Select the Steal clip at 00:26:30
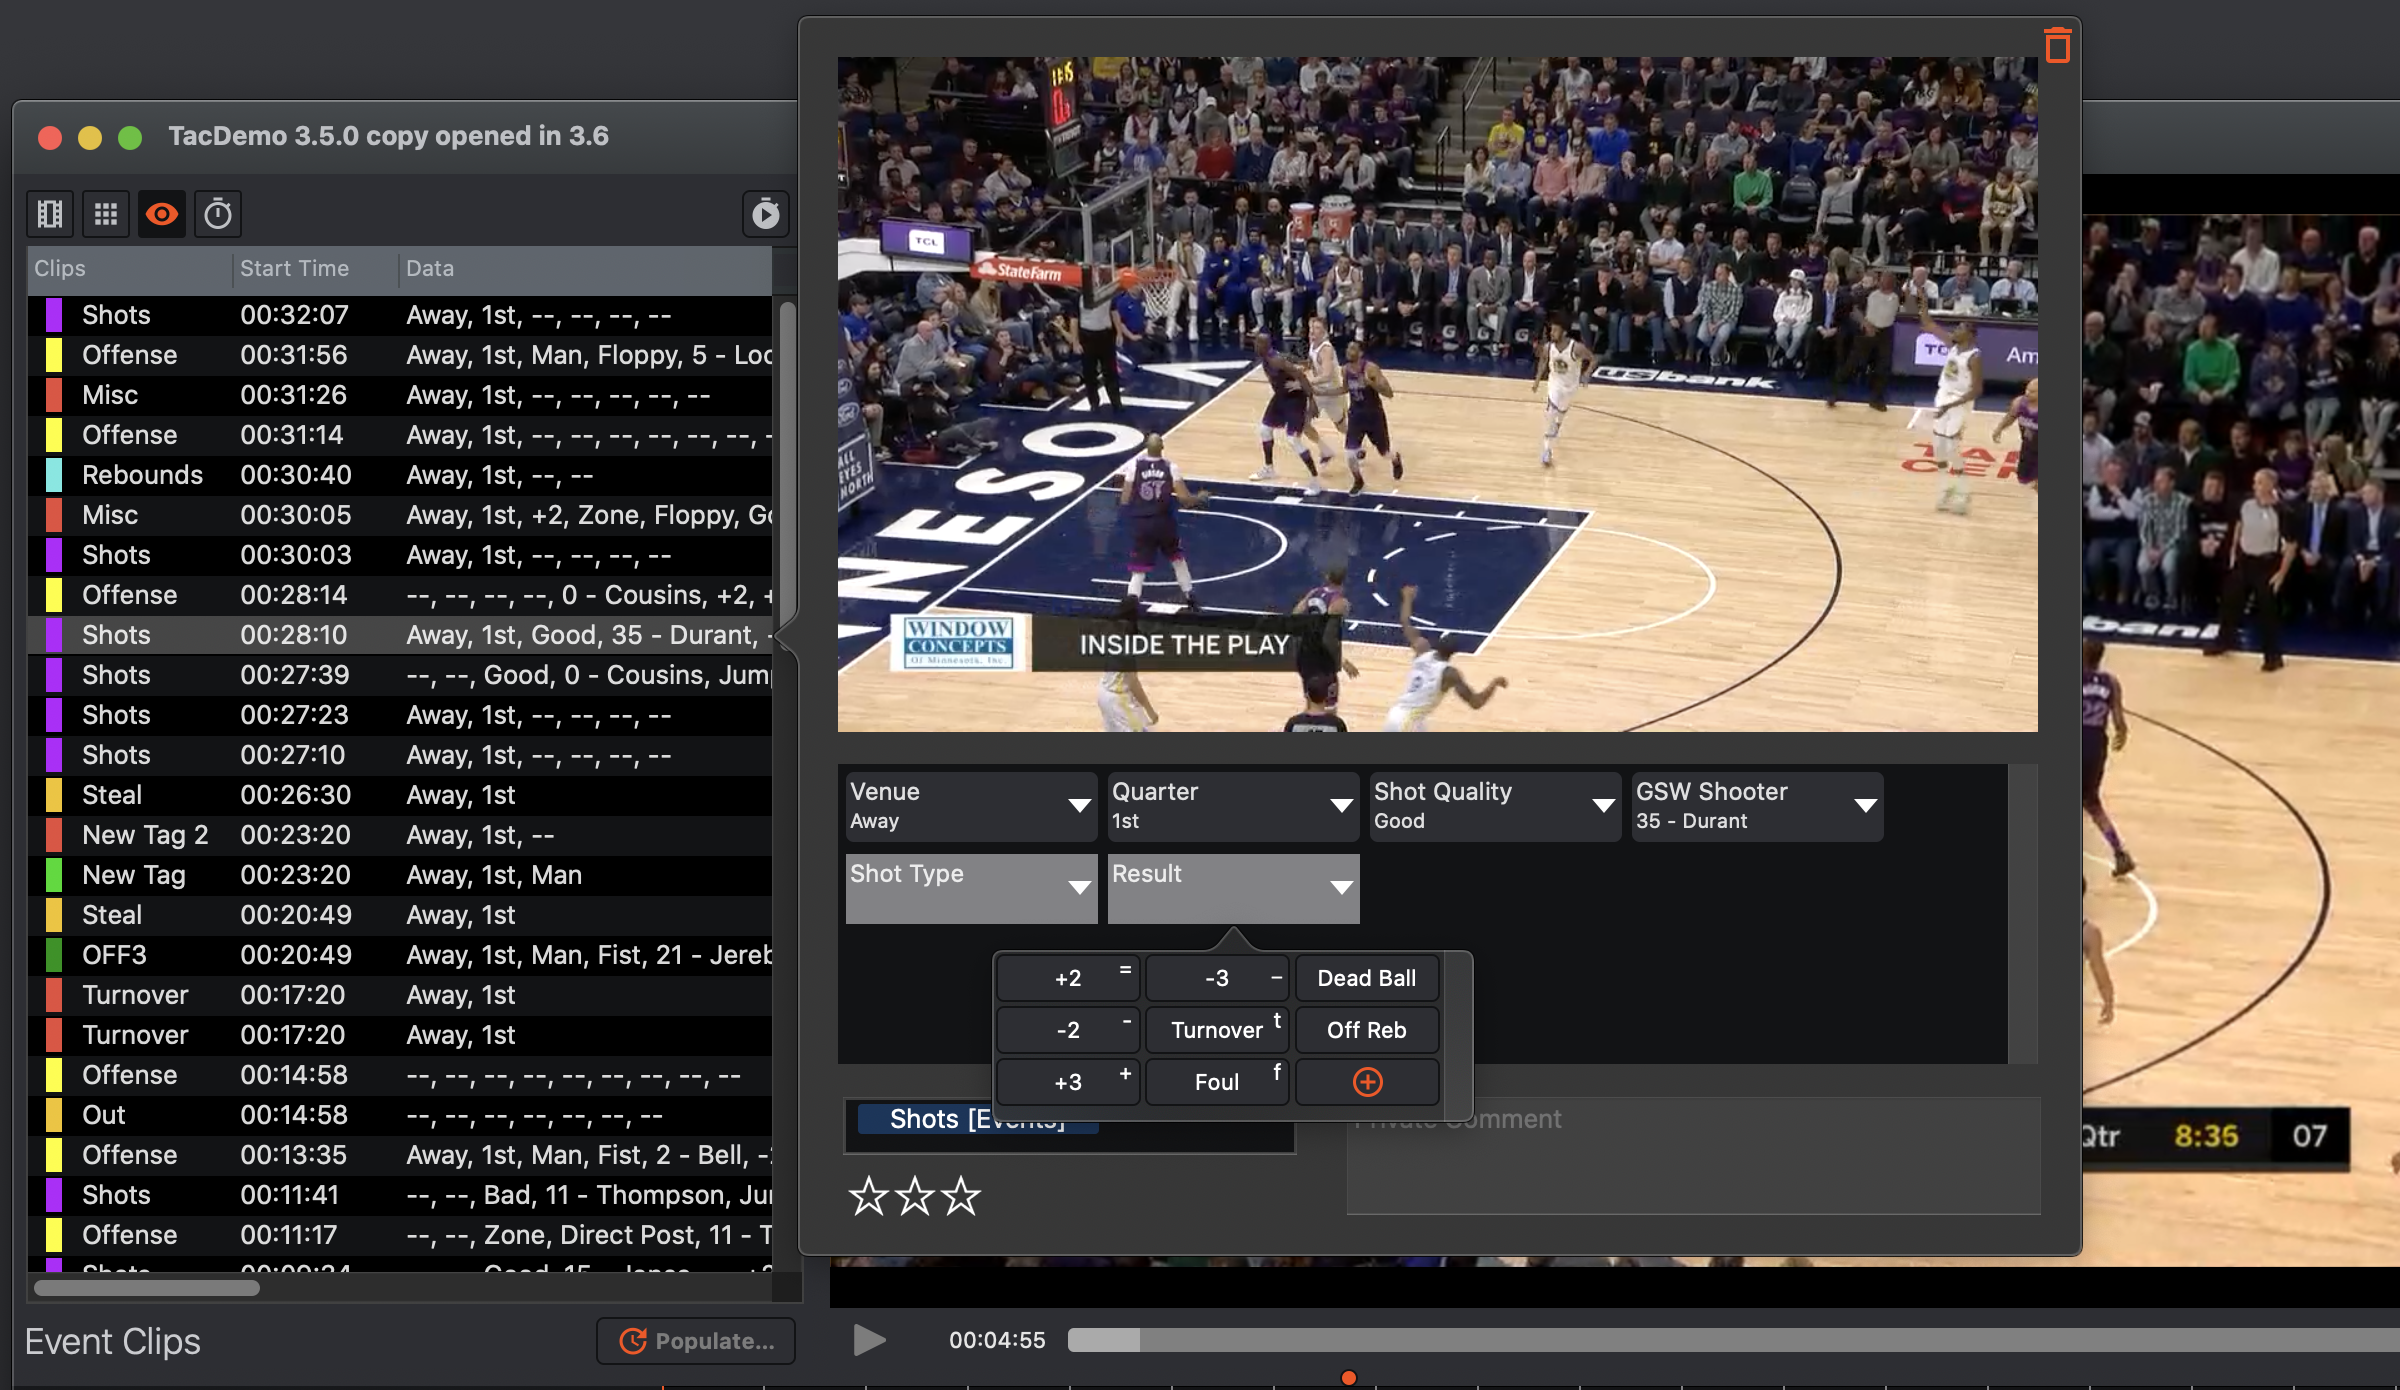This screenshot has height=1390, width=2400. (400, 795)
